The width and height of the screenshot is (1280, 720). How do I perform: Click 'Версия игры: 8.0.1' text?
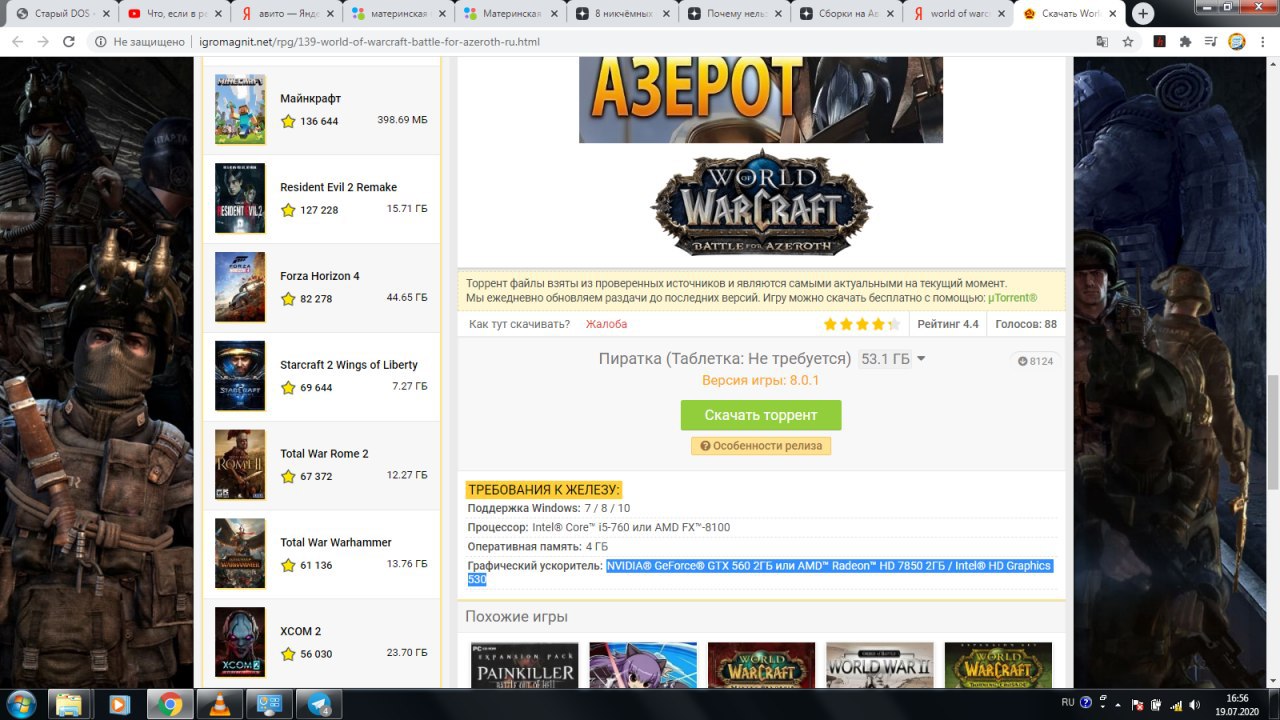[x=760, y=380]
